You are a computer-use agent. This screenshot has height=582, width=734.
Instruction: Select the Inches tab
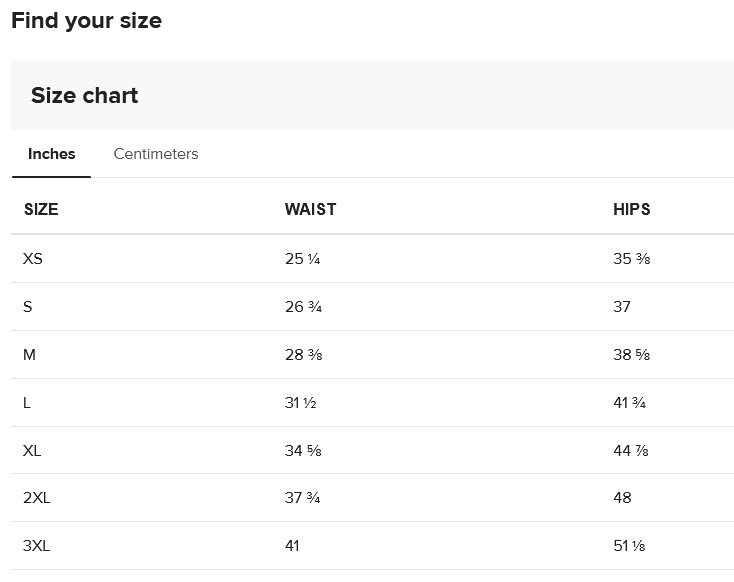51,154
